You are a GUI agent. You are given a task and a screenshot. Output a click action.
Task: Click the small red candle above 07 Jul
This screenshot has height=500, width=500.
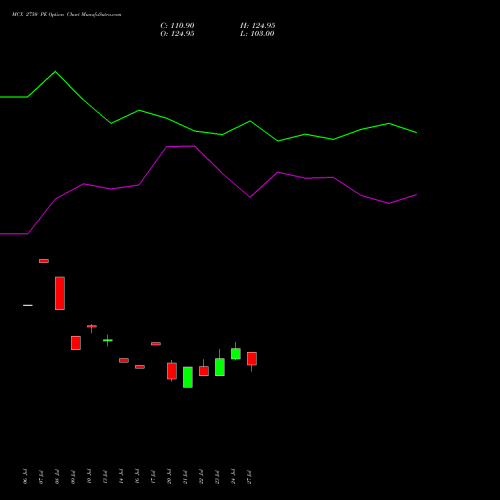tap(44, 261)
